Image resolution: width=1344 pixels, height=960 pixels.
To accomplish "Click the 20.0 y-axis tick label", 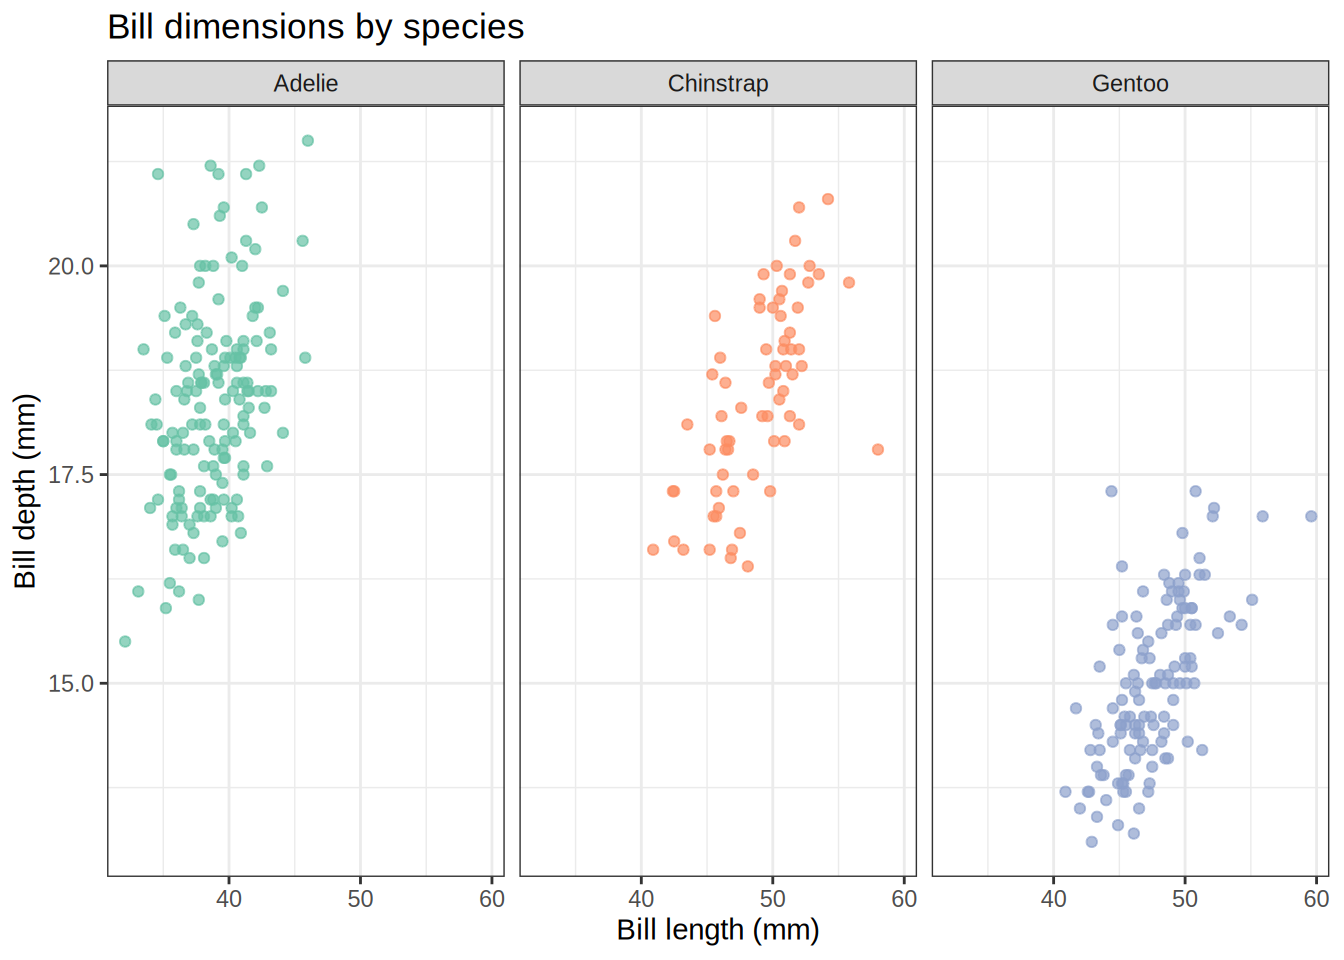I will (x=71, y=266).
